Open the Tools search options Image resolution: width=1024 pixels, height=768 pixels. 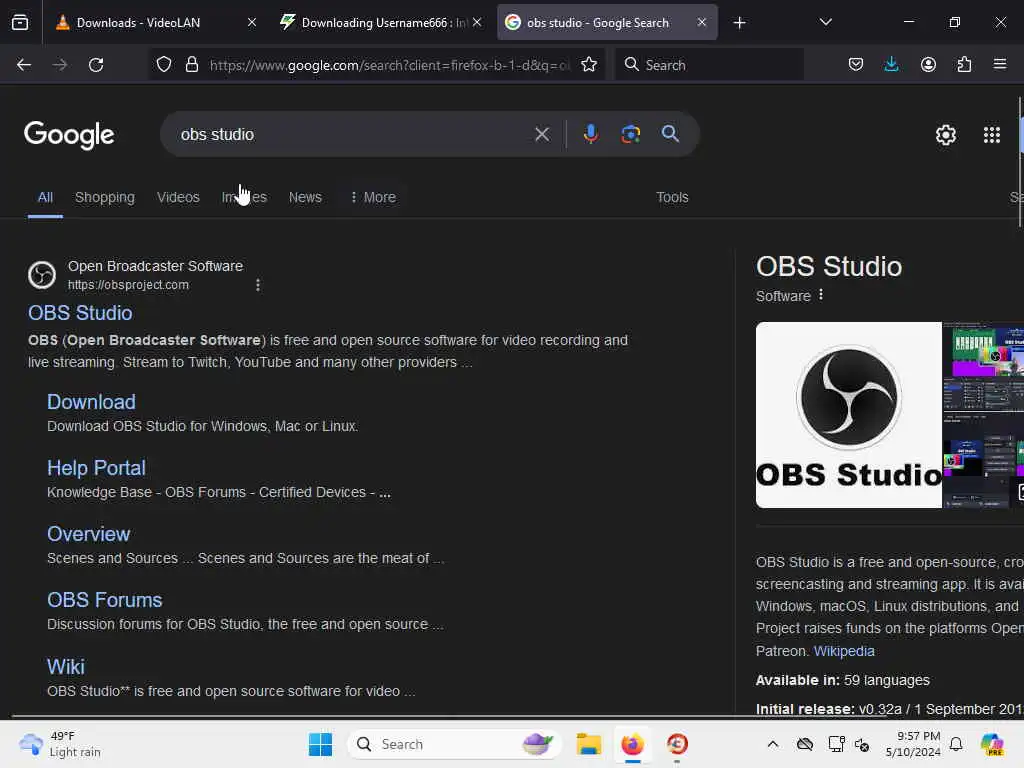672,197
